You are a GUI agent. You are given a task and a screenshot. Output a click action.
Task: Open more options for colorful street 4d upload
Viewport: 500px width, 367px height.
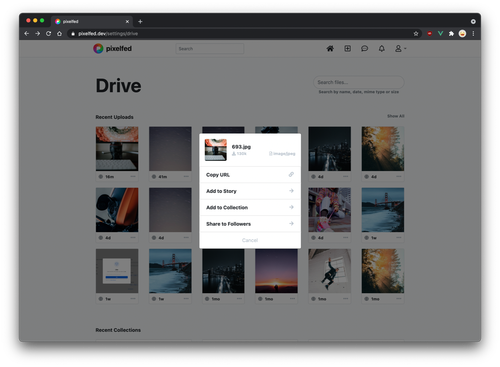point(345,238)
